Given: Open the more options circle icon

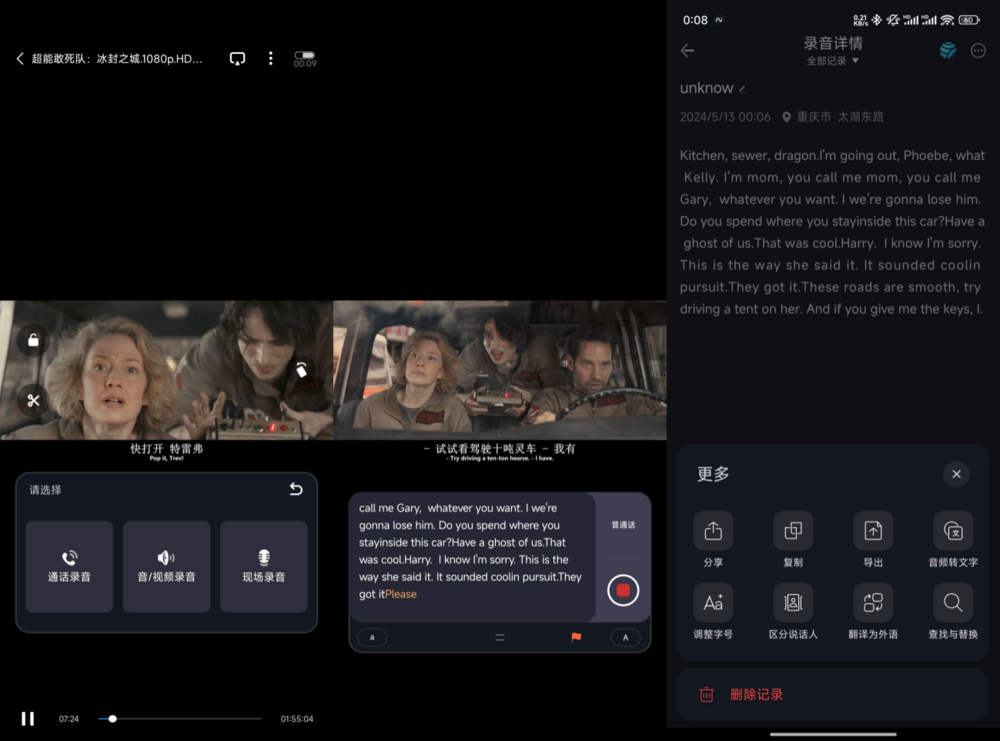Looking at the screenshot, I should click(978, 50).
